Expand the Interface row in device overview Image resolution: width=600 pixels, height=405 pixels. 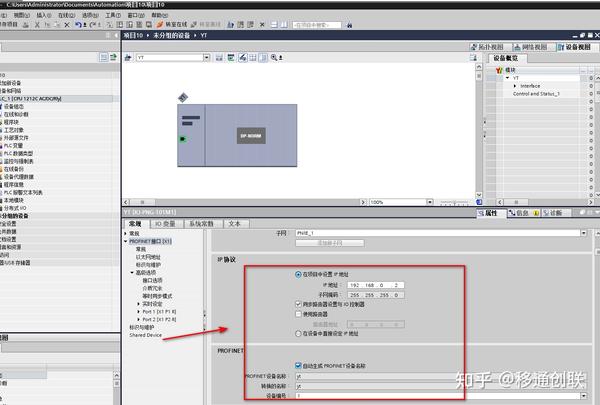pos(515,86)
